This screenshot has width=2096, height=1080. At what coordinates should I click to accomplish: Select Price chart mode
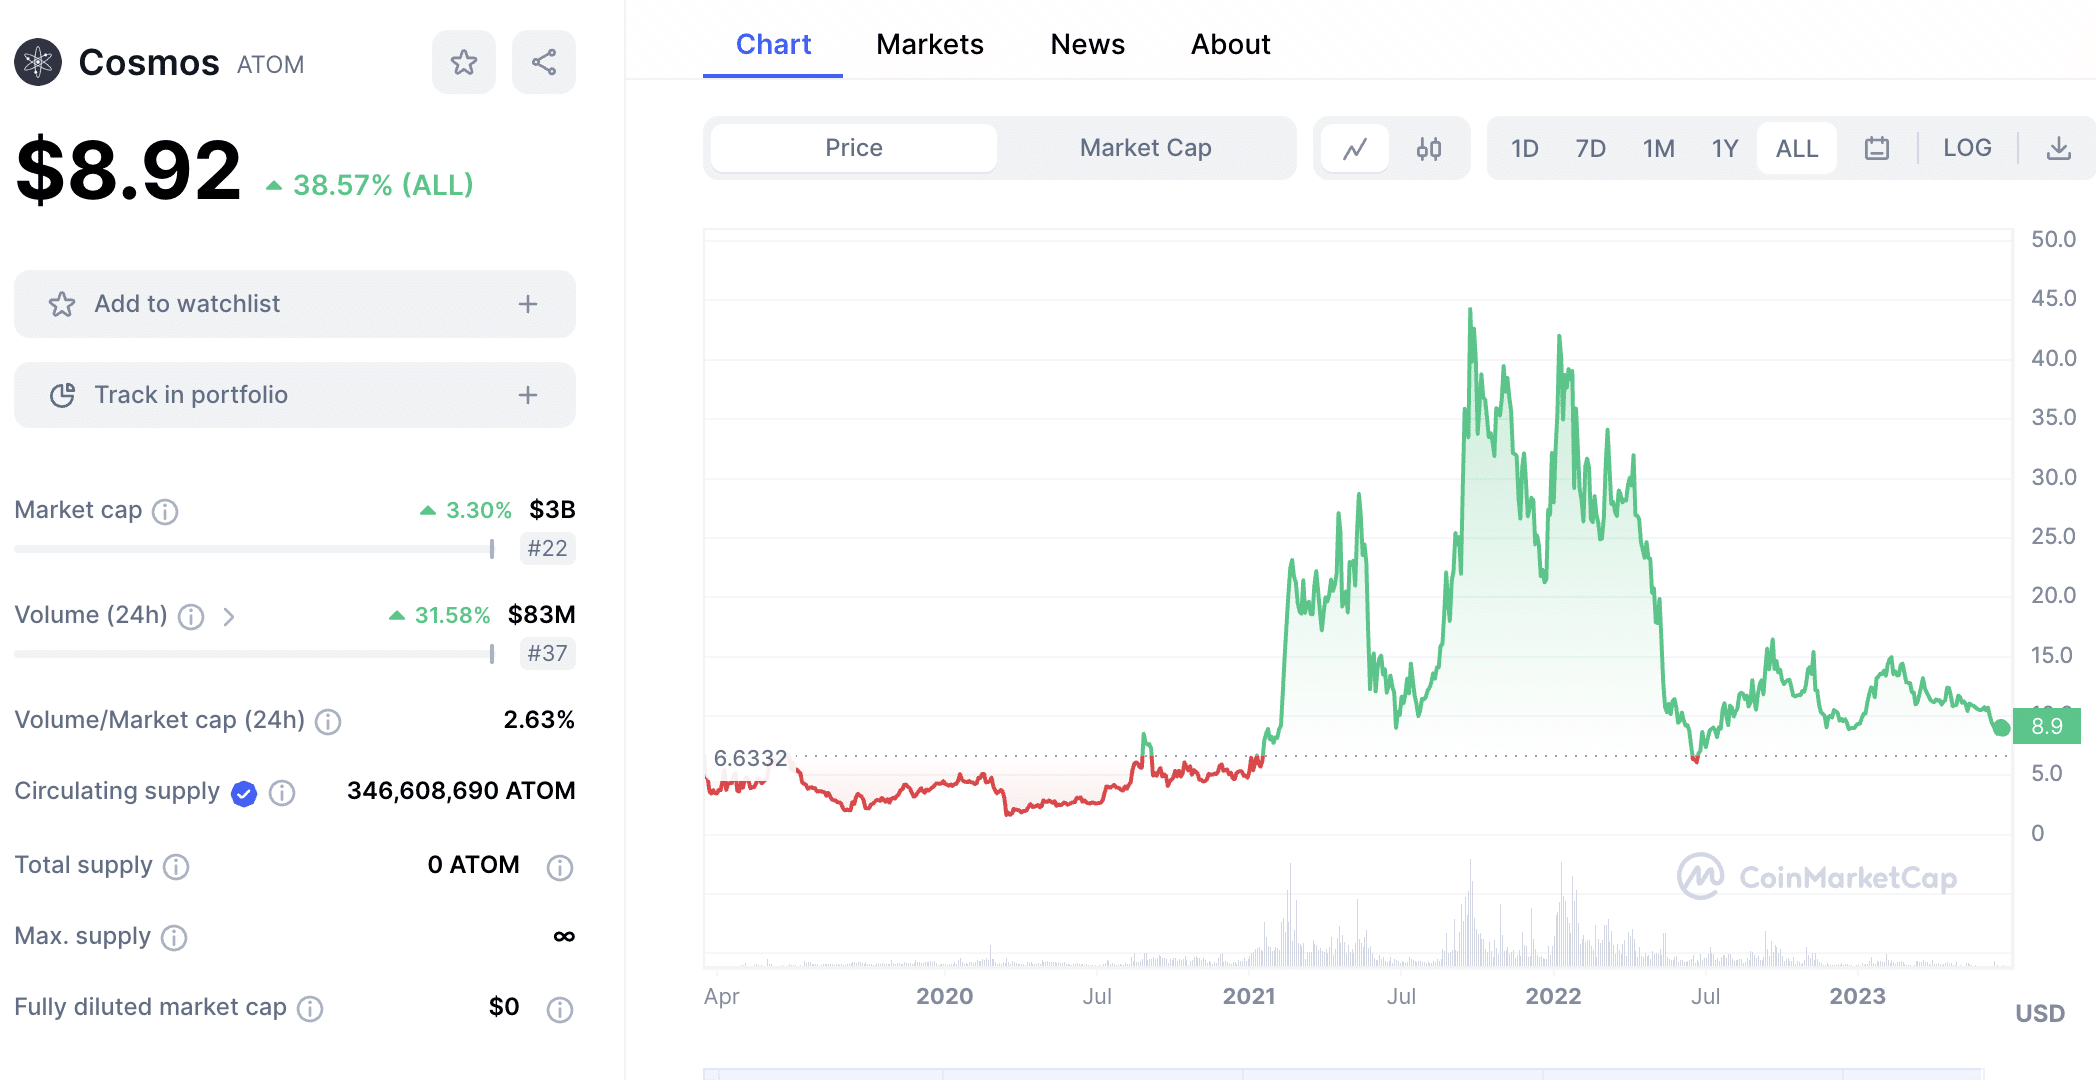854,148
